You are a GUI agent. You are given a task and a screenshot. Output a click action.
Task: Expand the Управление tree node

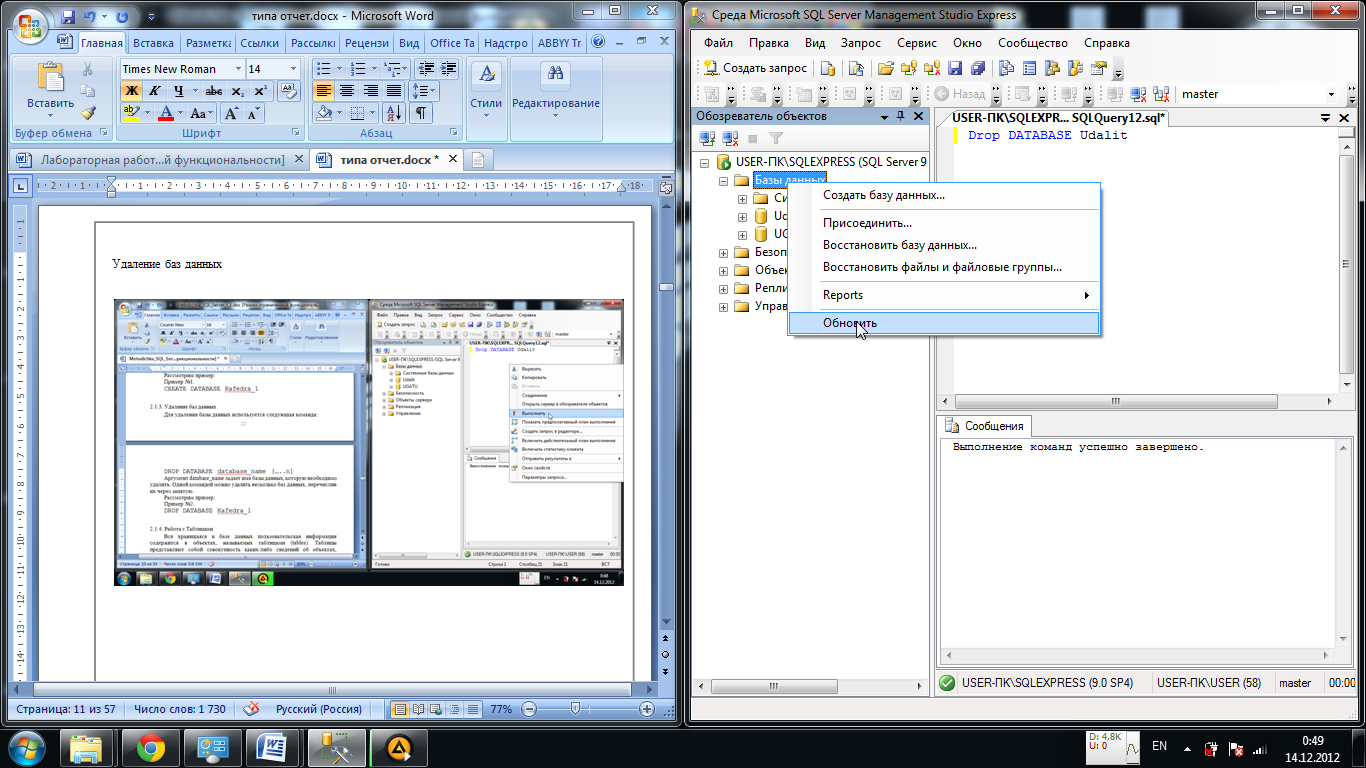click(723, 307)
